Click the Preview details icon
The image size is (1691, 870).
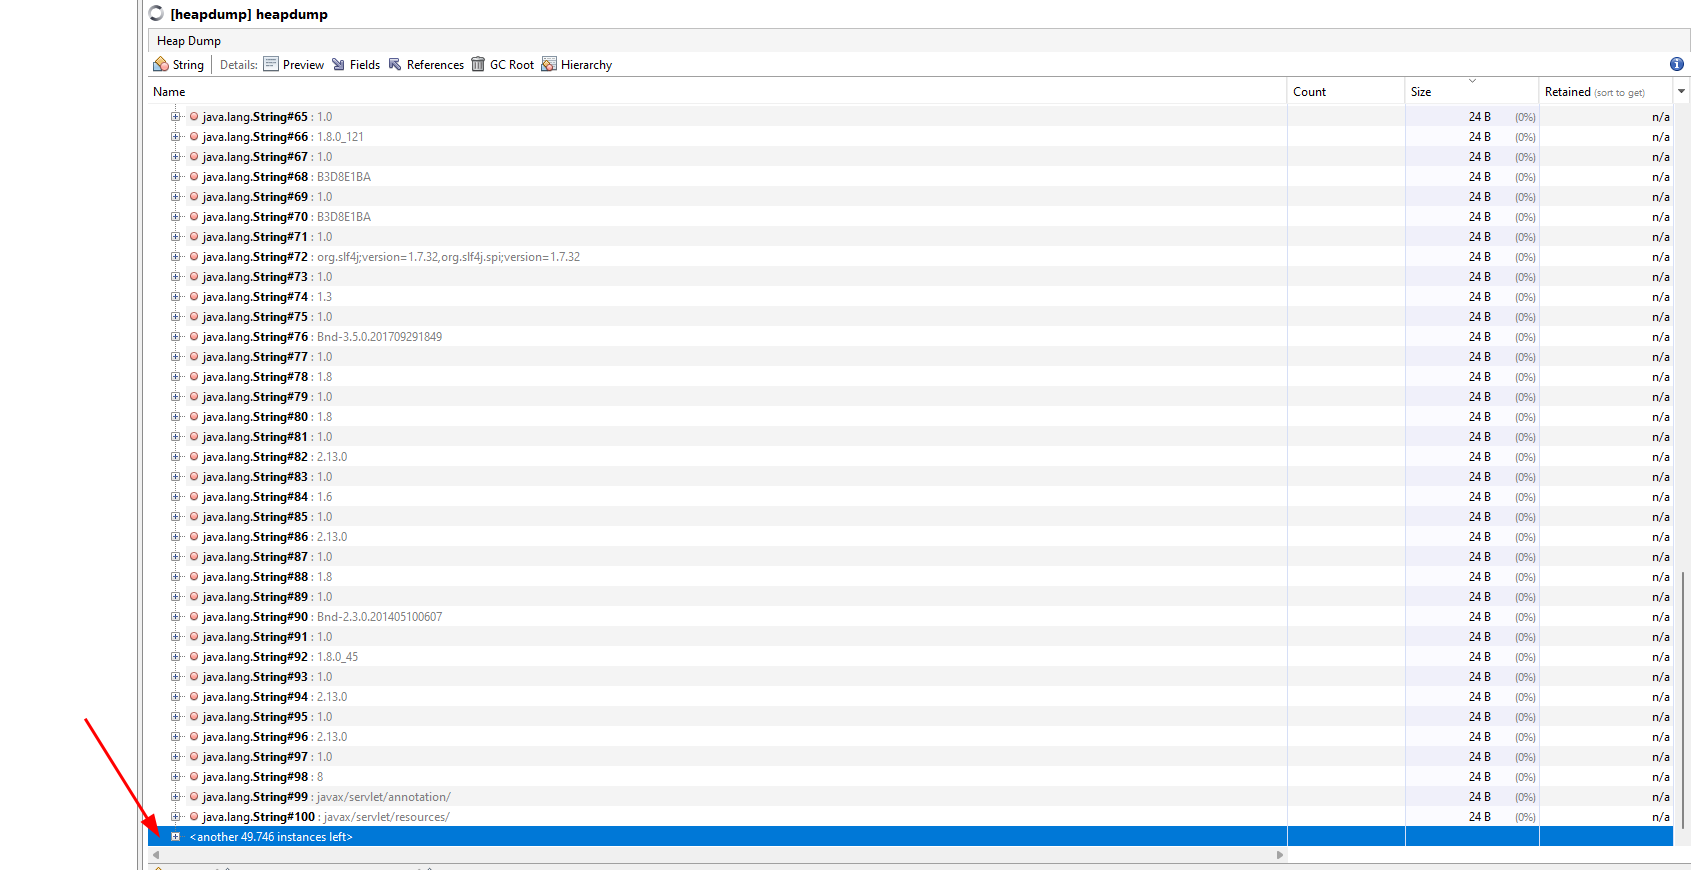point(271,65)
